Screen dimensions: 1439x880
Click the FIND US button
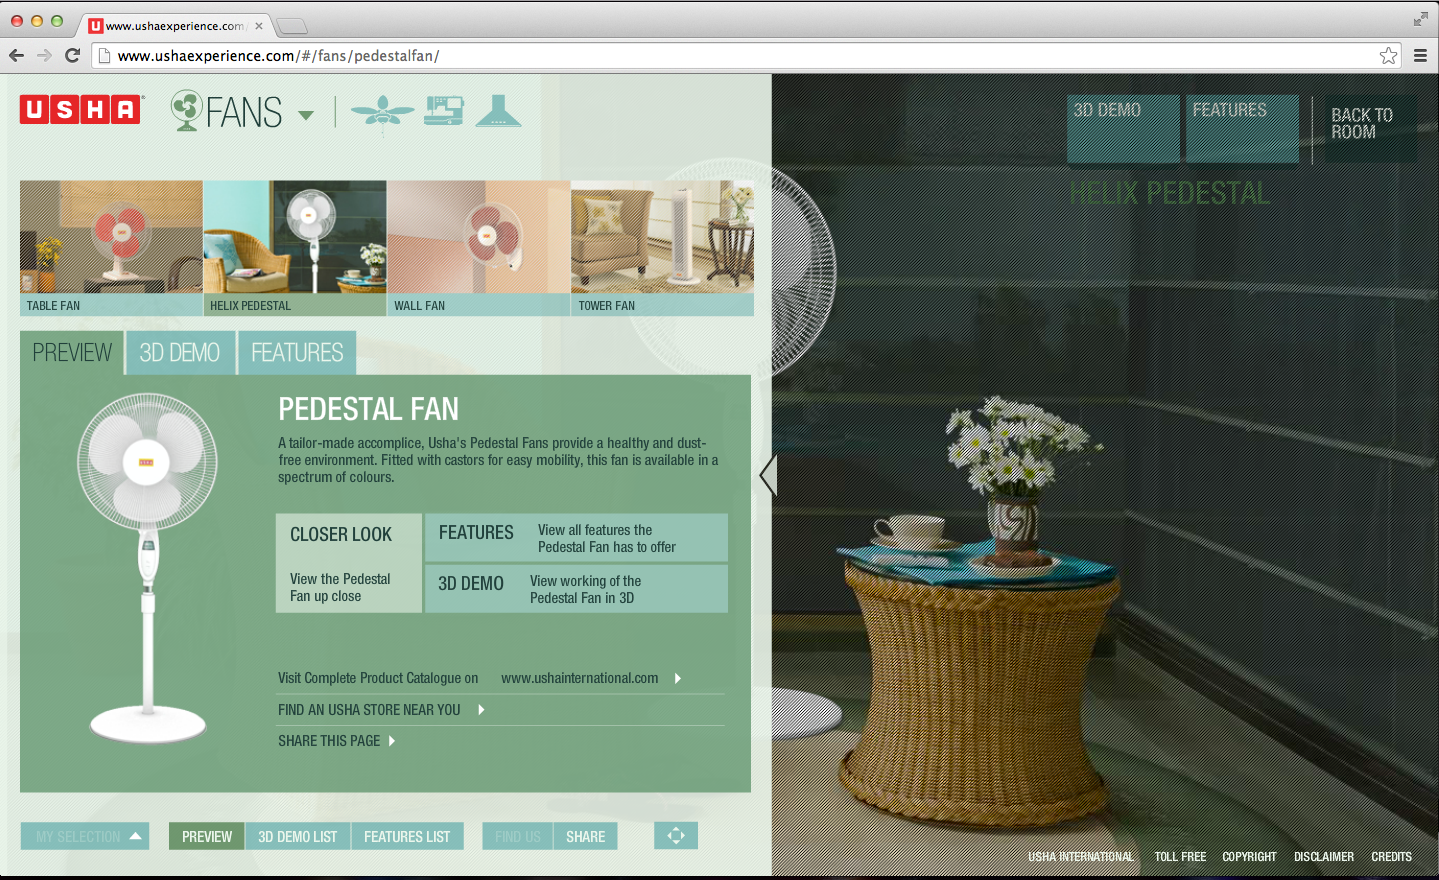pos(518,836)
